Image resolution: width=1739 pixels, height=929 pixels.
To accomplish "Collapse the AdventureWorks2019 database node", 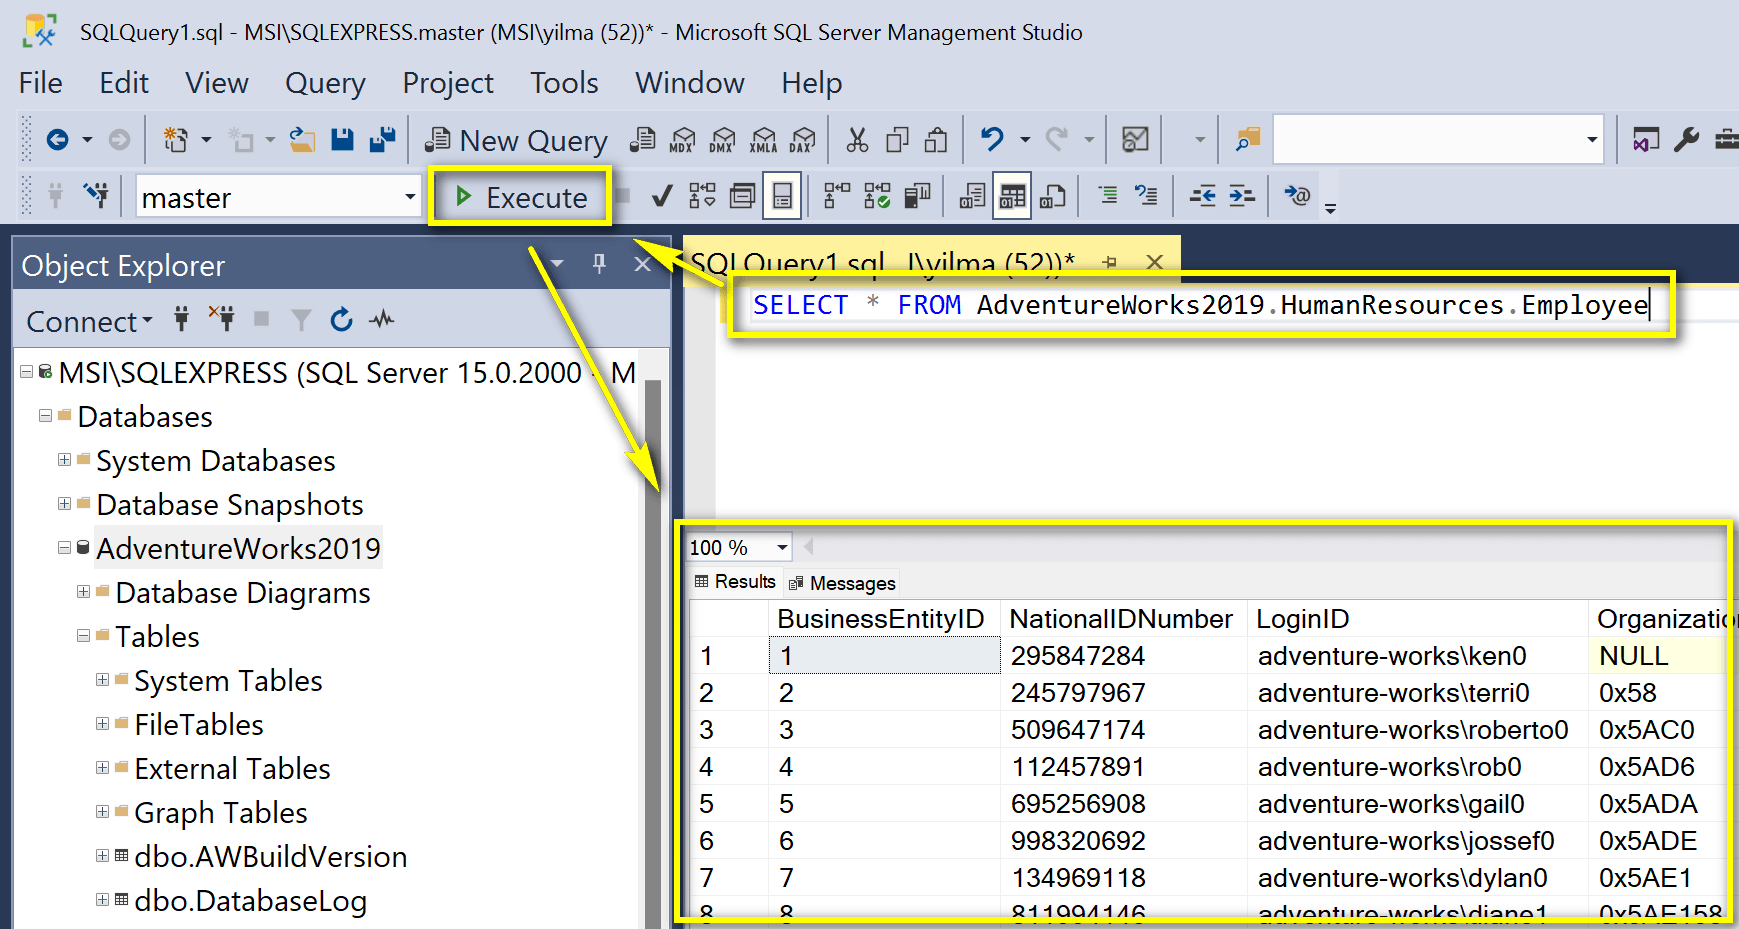I will point(64,547).
